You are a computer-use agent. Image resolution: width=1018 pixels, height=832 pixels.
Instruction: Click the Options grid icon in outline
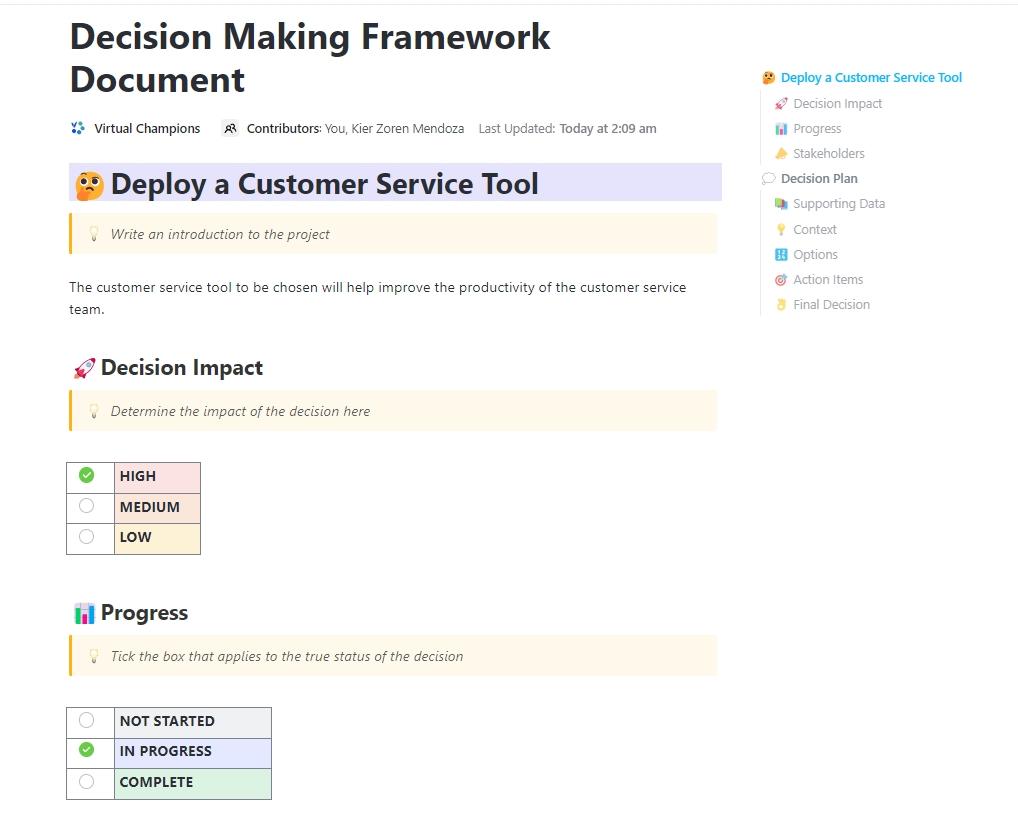780,254
